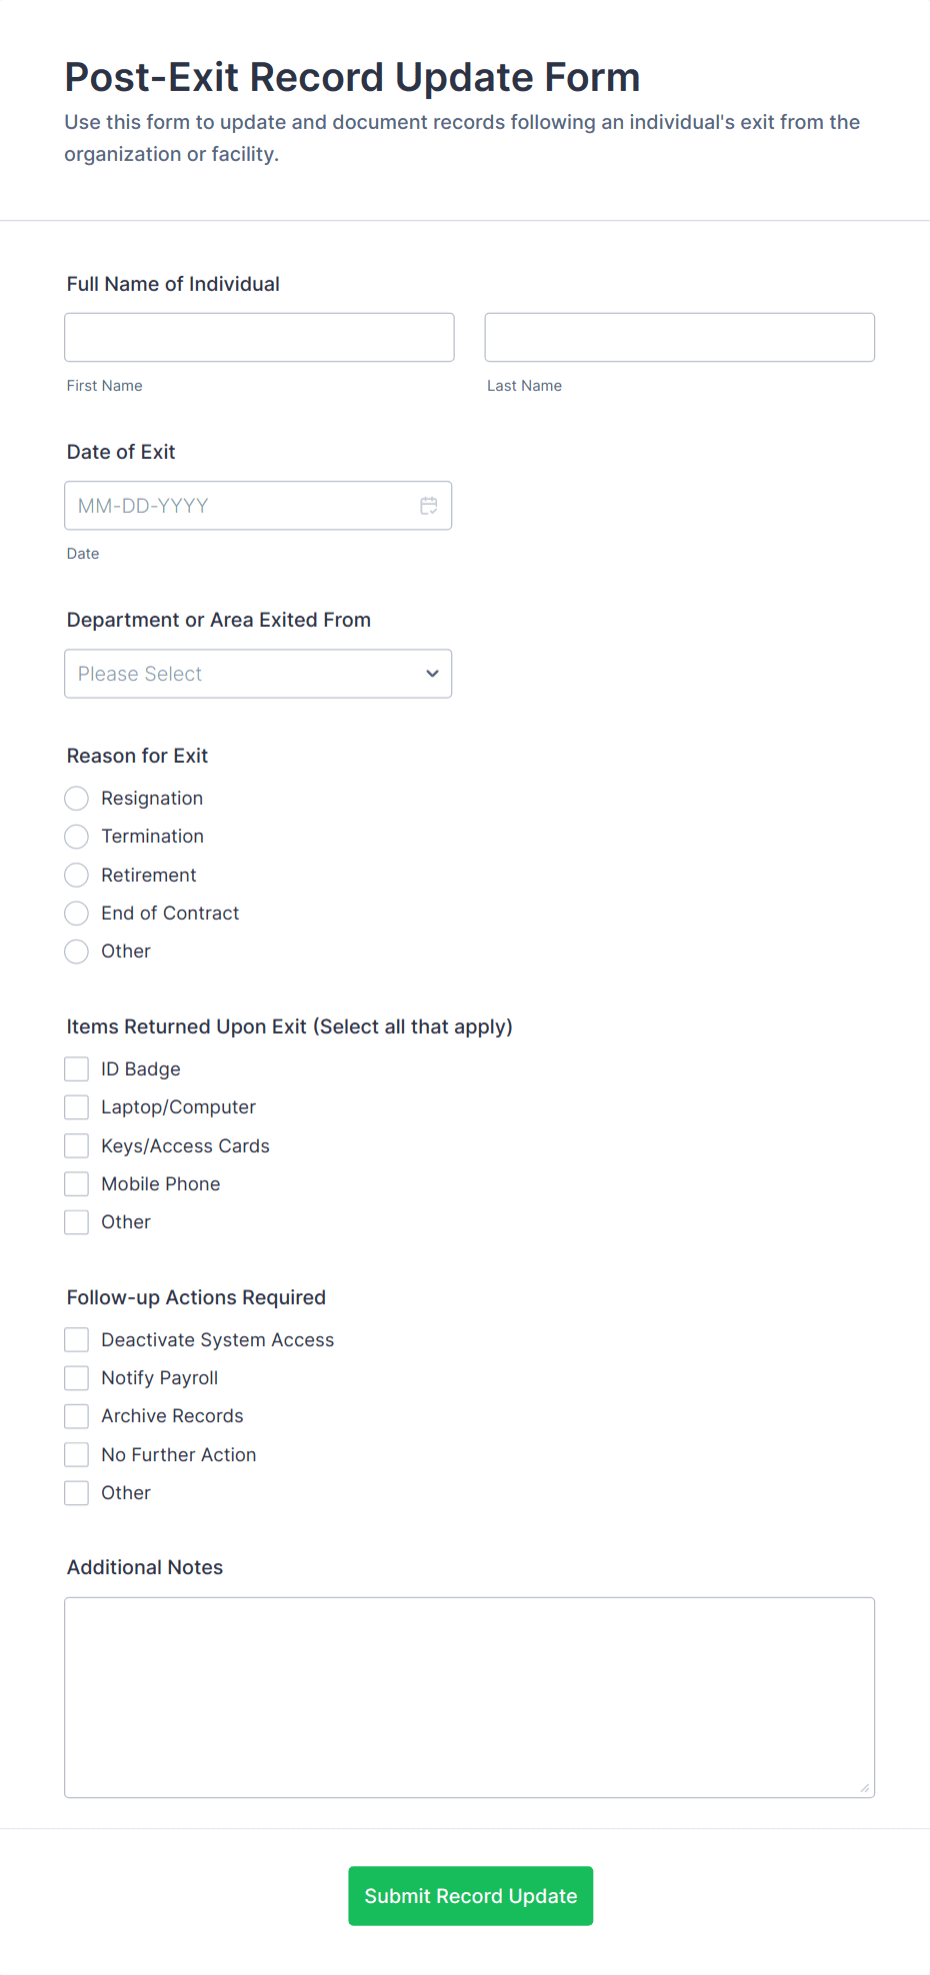Viewport: 930px width, 1975px height.
Task: Check the Notify Payroll action
Action: click(76, 1377)
